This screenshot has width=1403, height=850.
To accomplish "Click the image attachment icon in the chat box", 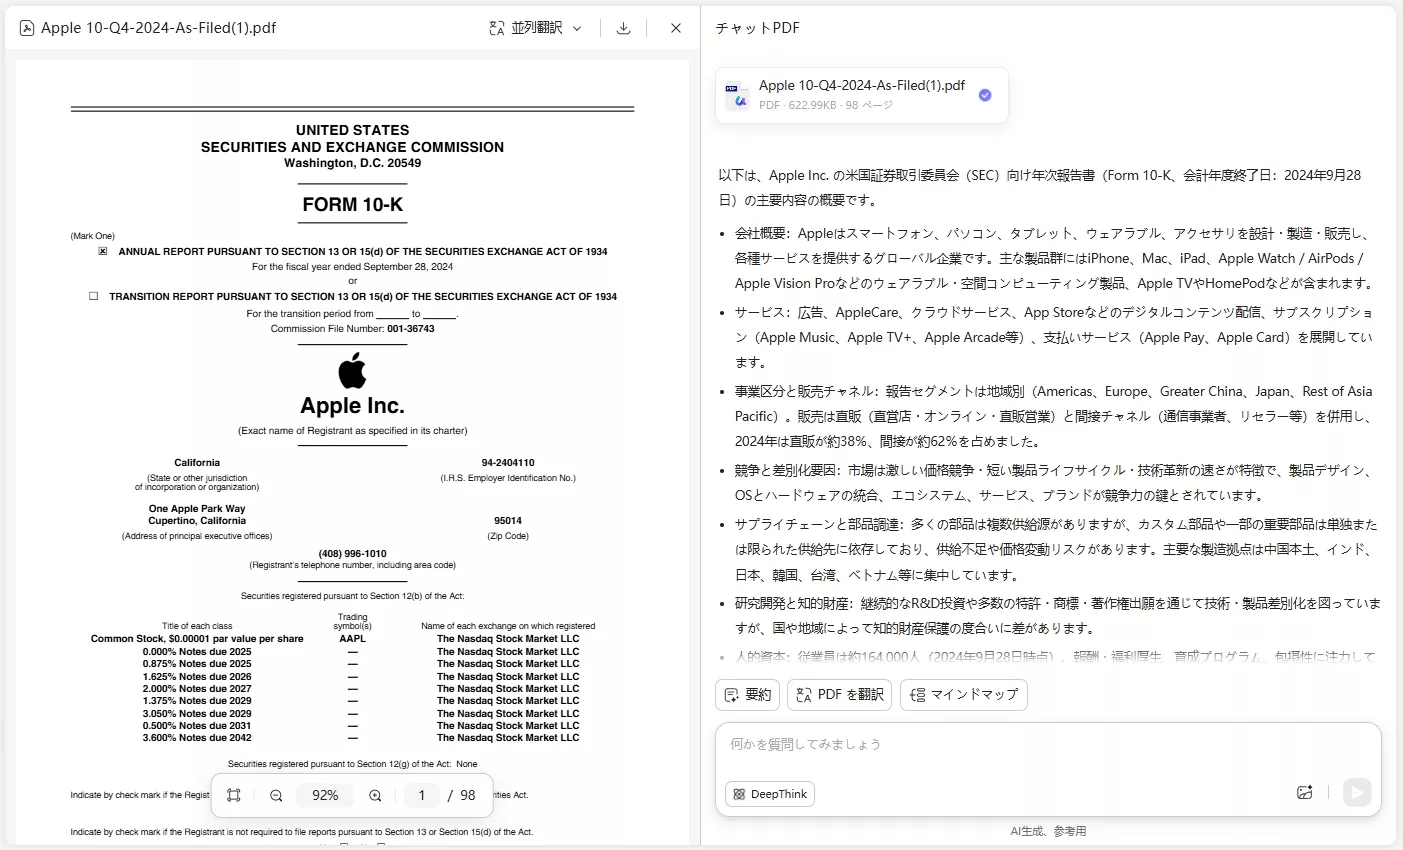I will point(1305,792).
